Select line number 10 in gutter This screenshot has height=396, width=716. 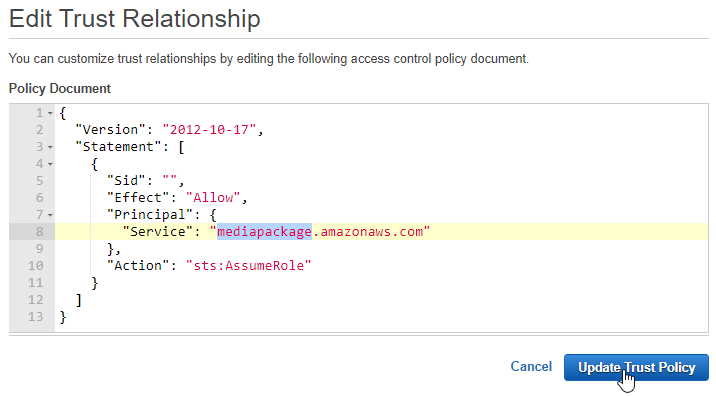(x=36, y=266)
